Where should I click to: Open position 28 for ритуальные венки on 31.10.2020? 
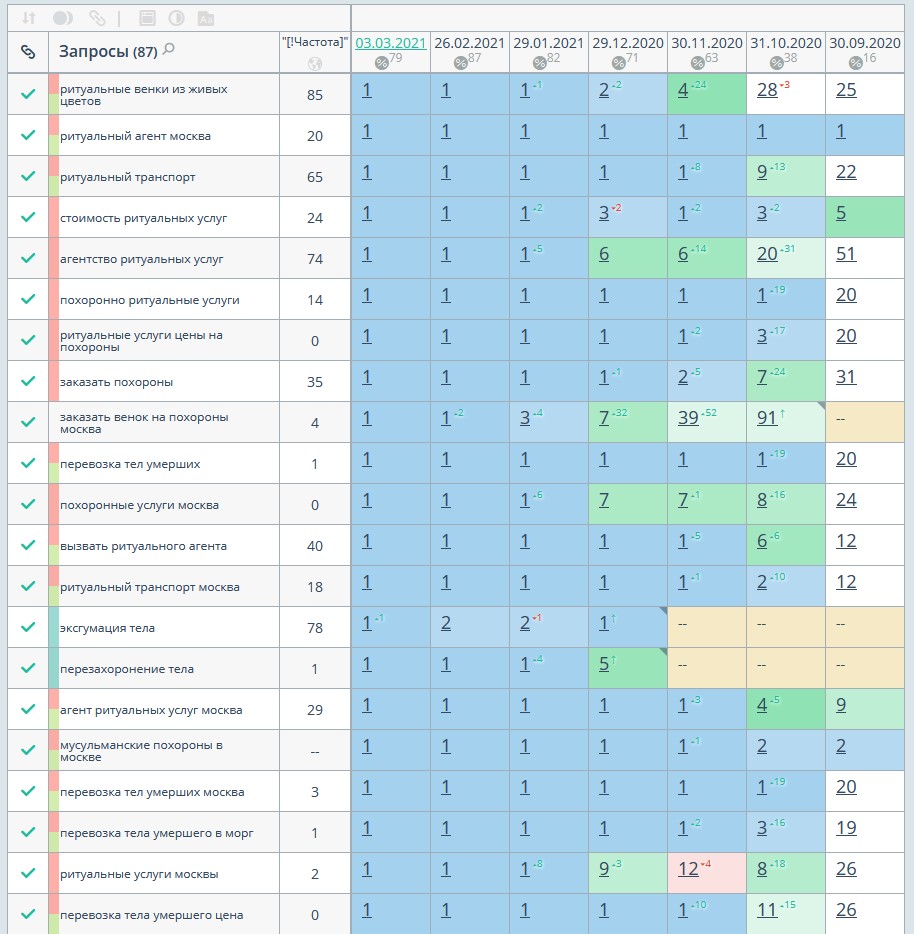(x=767, y=90)
